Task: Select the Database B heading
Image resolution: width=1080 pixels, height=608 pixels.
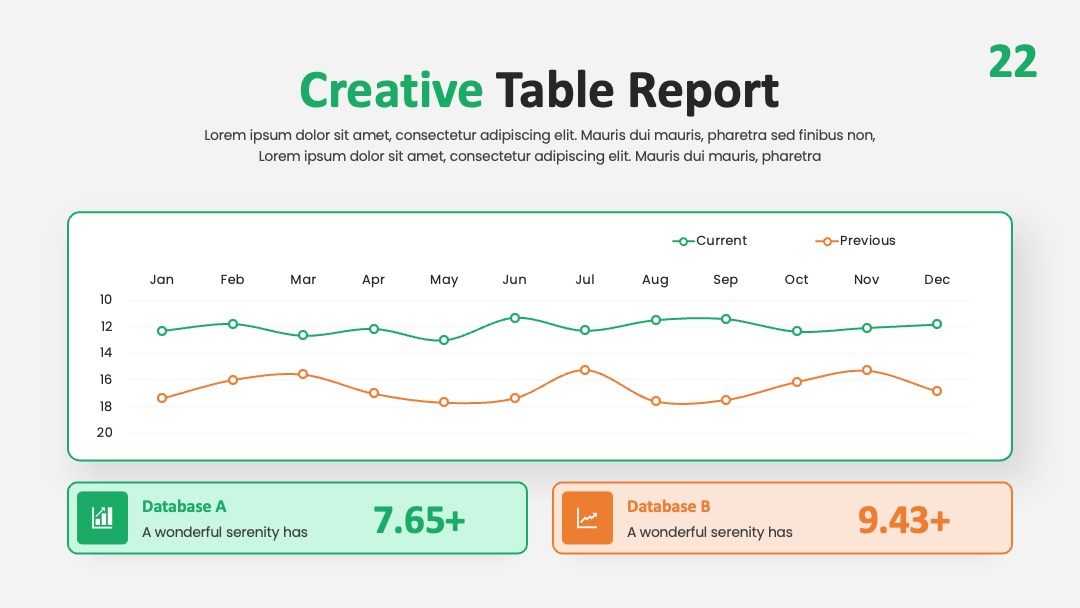Action: tap(668, 506)
